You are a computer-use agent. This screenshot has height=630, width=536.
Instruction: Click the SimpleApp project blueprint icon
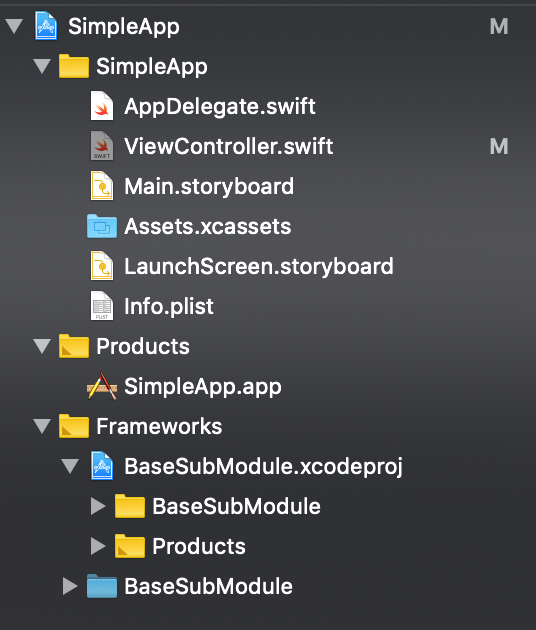tap(46, 26)
